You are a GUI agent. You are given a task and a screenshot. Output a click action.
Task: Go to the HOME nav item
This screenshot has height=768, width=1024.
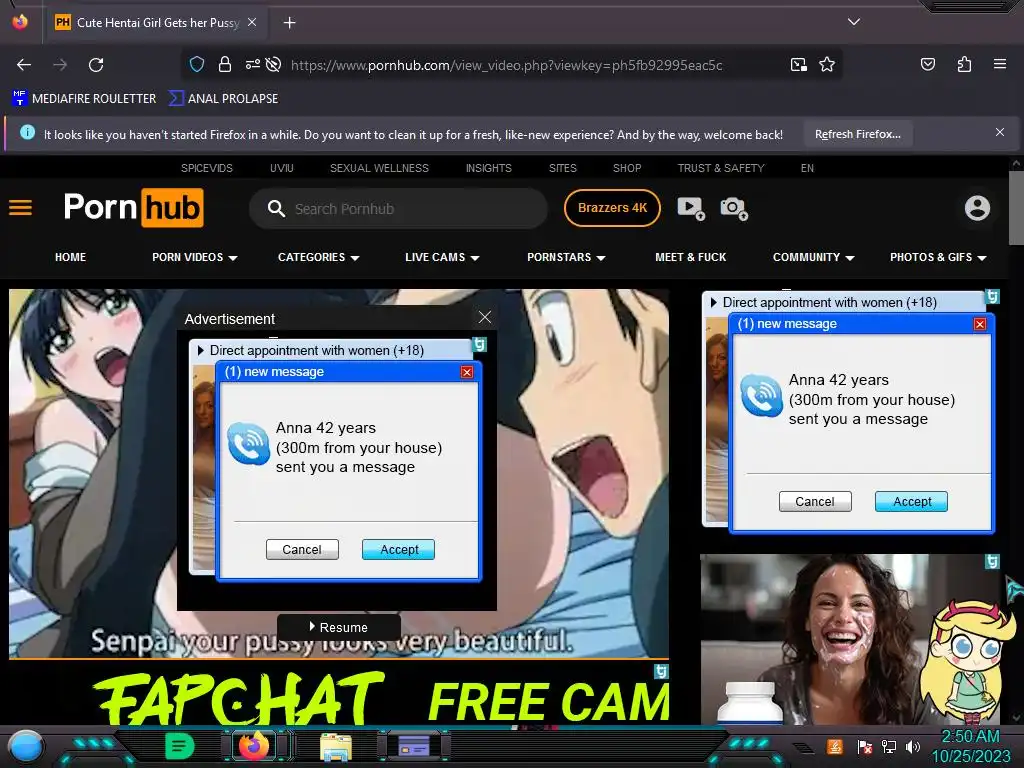pyautogui.click(x=70, y=257)
